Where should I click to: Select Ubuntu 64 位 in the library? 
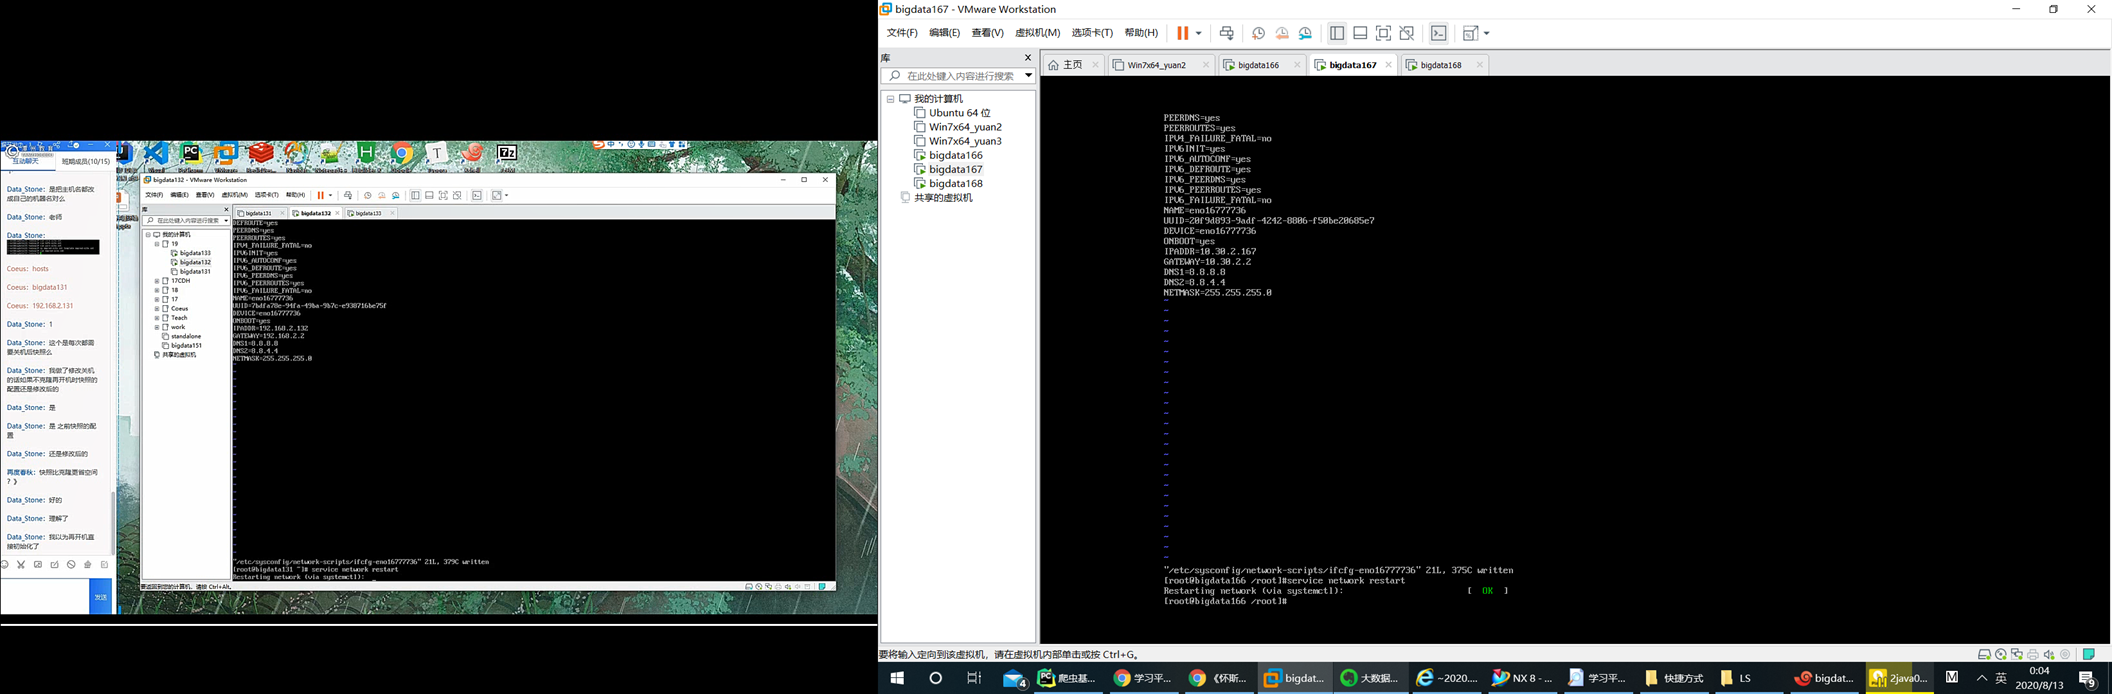tap(959, 113)
